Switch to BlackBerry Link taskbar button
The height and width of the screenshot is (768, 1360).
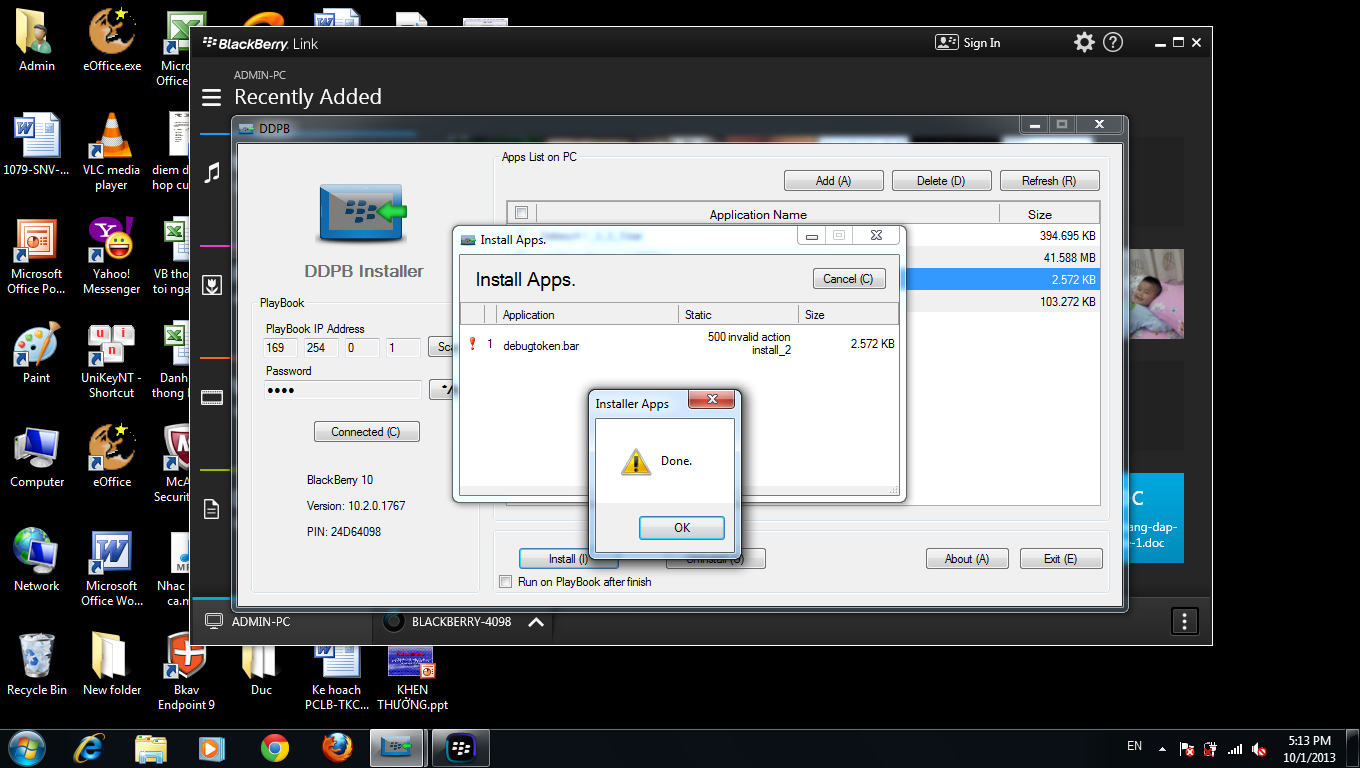tap(460, 747)
